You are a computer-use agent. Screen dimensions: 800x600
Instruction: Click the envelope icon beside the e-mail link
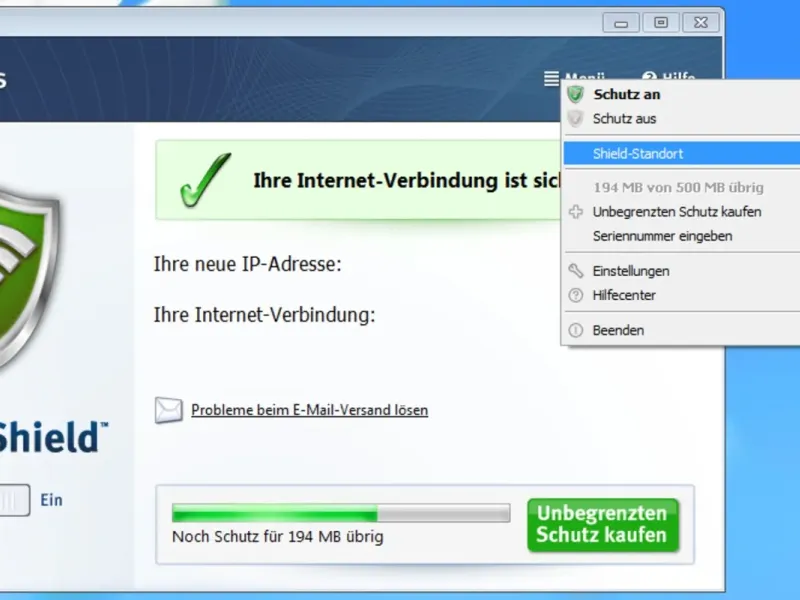click(x=168, y=410)
